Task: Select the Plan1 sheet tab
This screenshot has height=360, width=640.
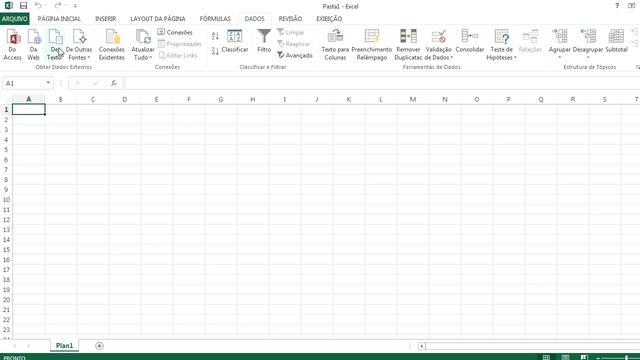Action: (x=64, y=346)
